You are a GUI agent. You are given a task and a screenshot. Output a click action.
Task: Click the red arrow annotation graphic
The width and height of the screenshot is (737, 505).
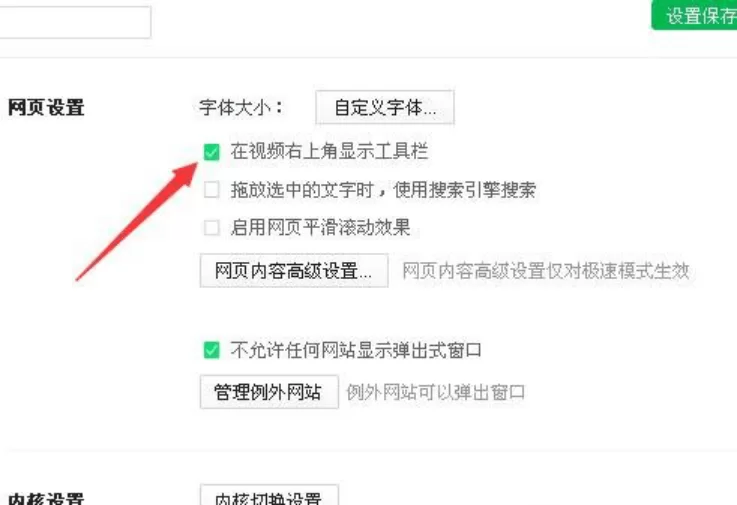click(137, 221)
